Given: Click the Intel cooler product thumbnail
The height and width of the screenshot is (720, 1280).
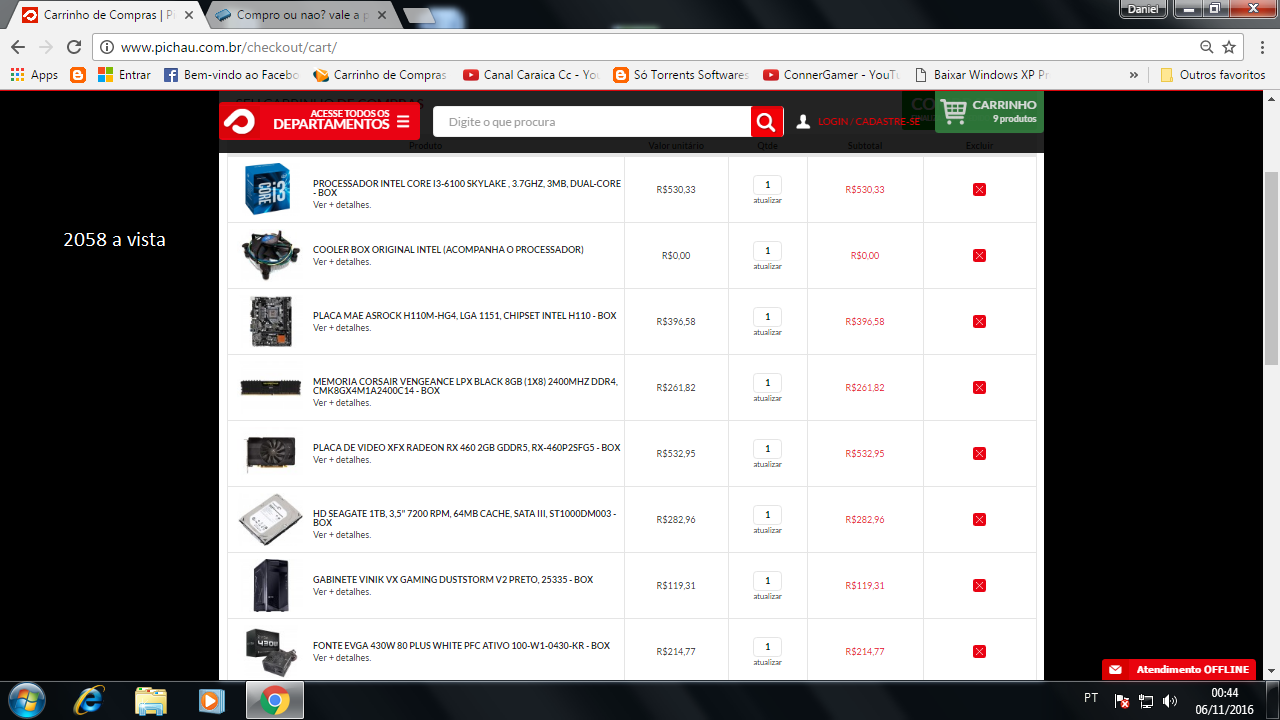Looking at the screenshot, I should [270, 255].
